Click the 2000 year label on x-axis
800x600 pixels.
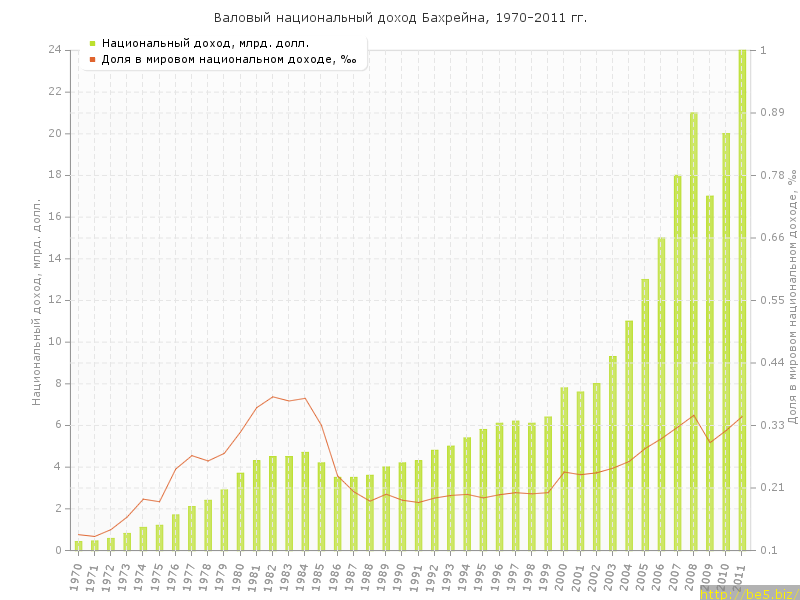point(563,574)
